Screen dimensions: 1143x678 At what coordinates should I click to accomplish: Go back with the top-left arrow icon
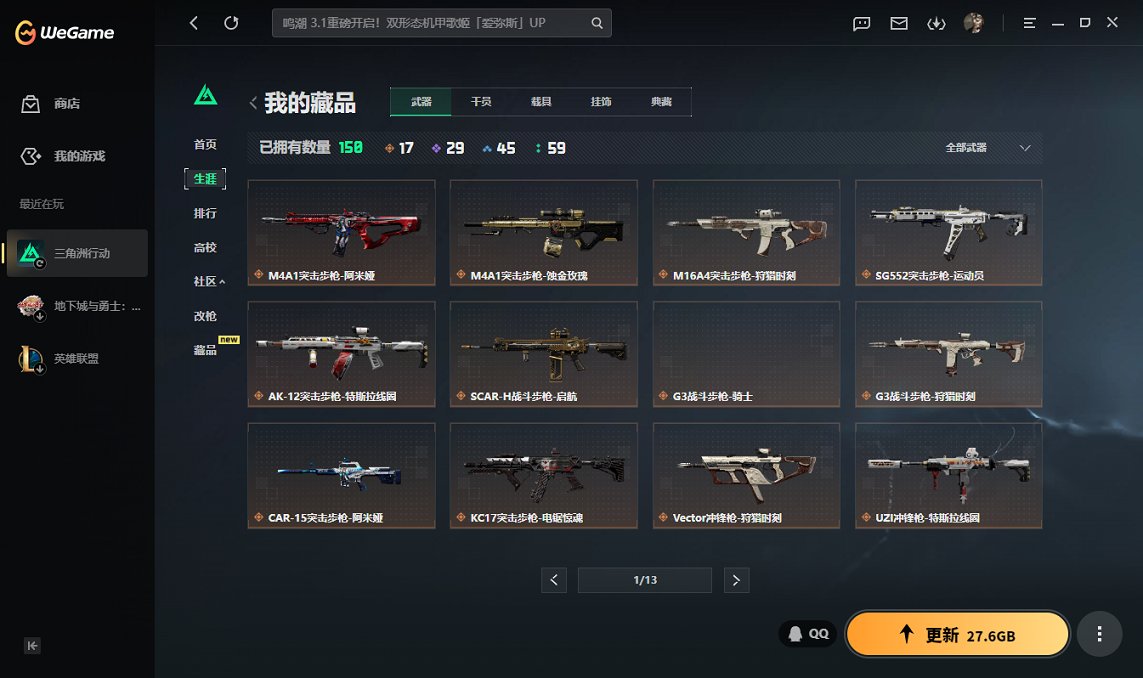[194, 23]
